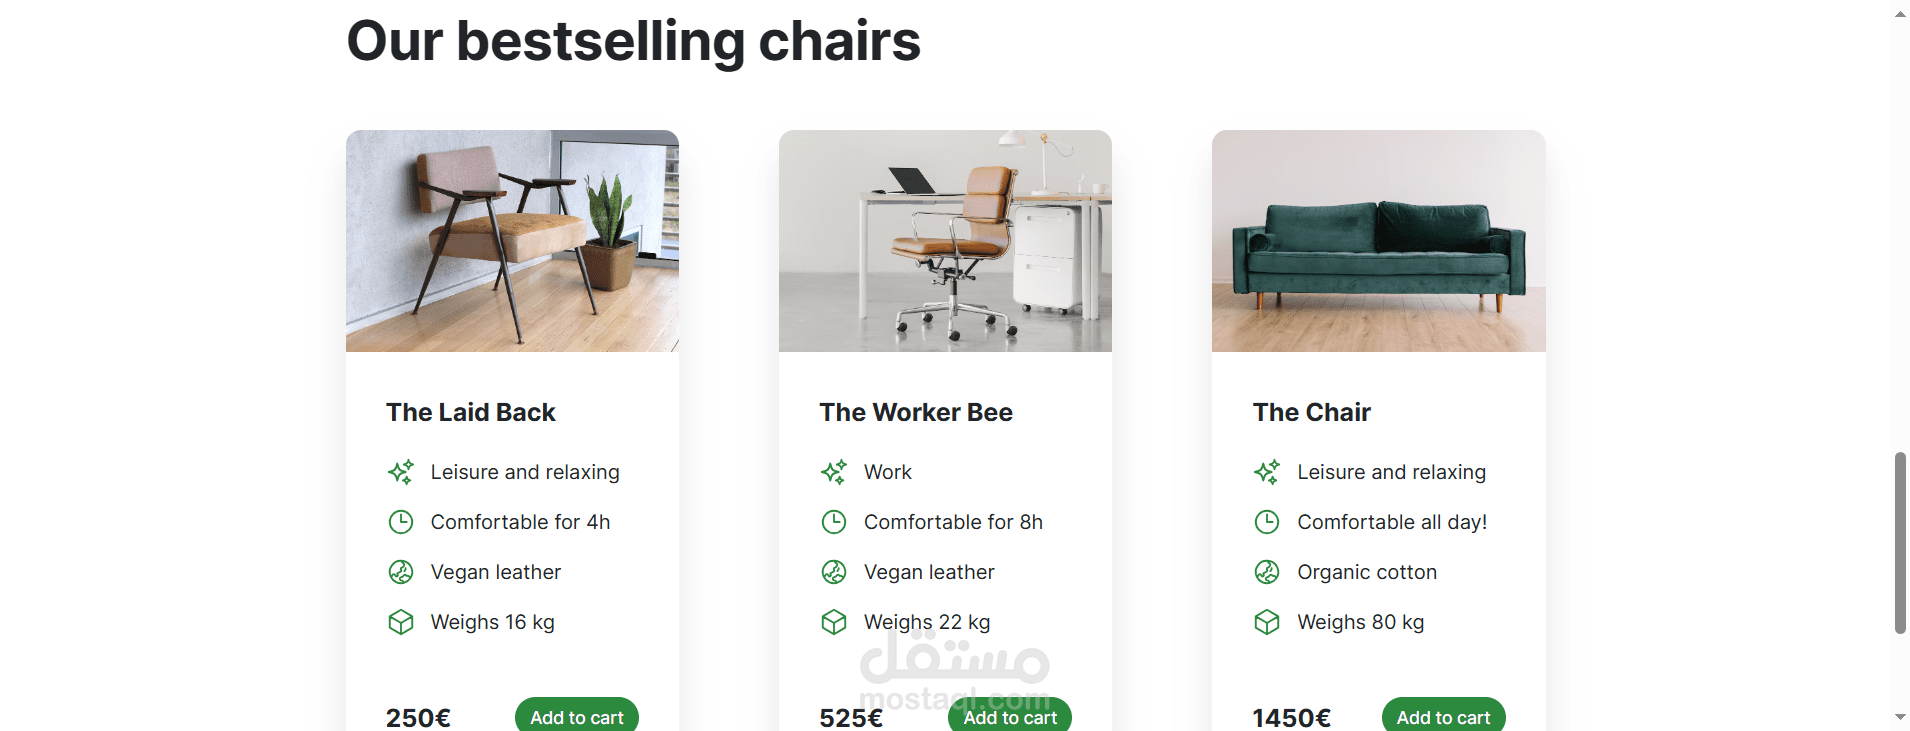Click clock icon next to Comfortable for 8h
The image size is (1910, 731).
[834, 522]
